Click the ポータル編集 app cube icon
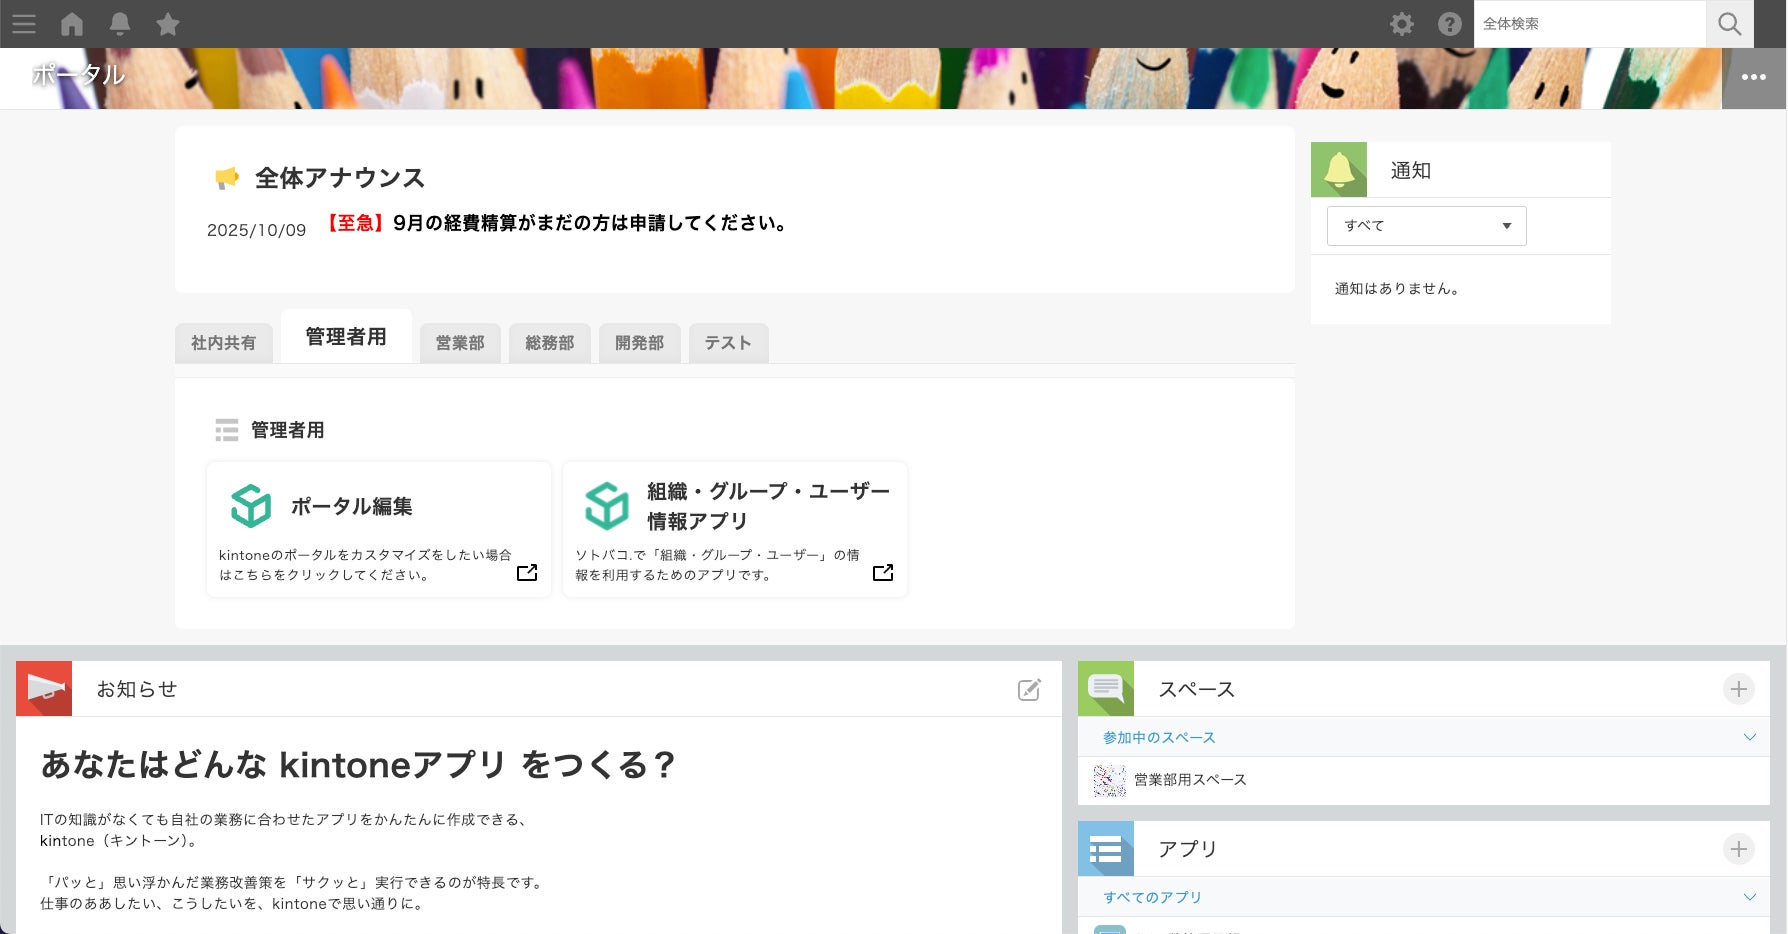The image size is (1788, 934). 251,506
